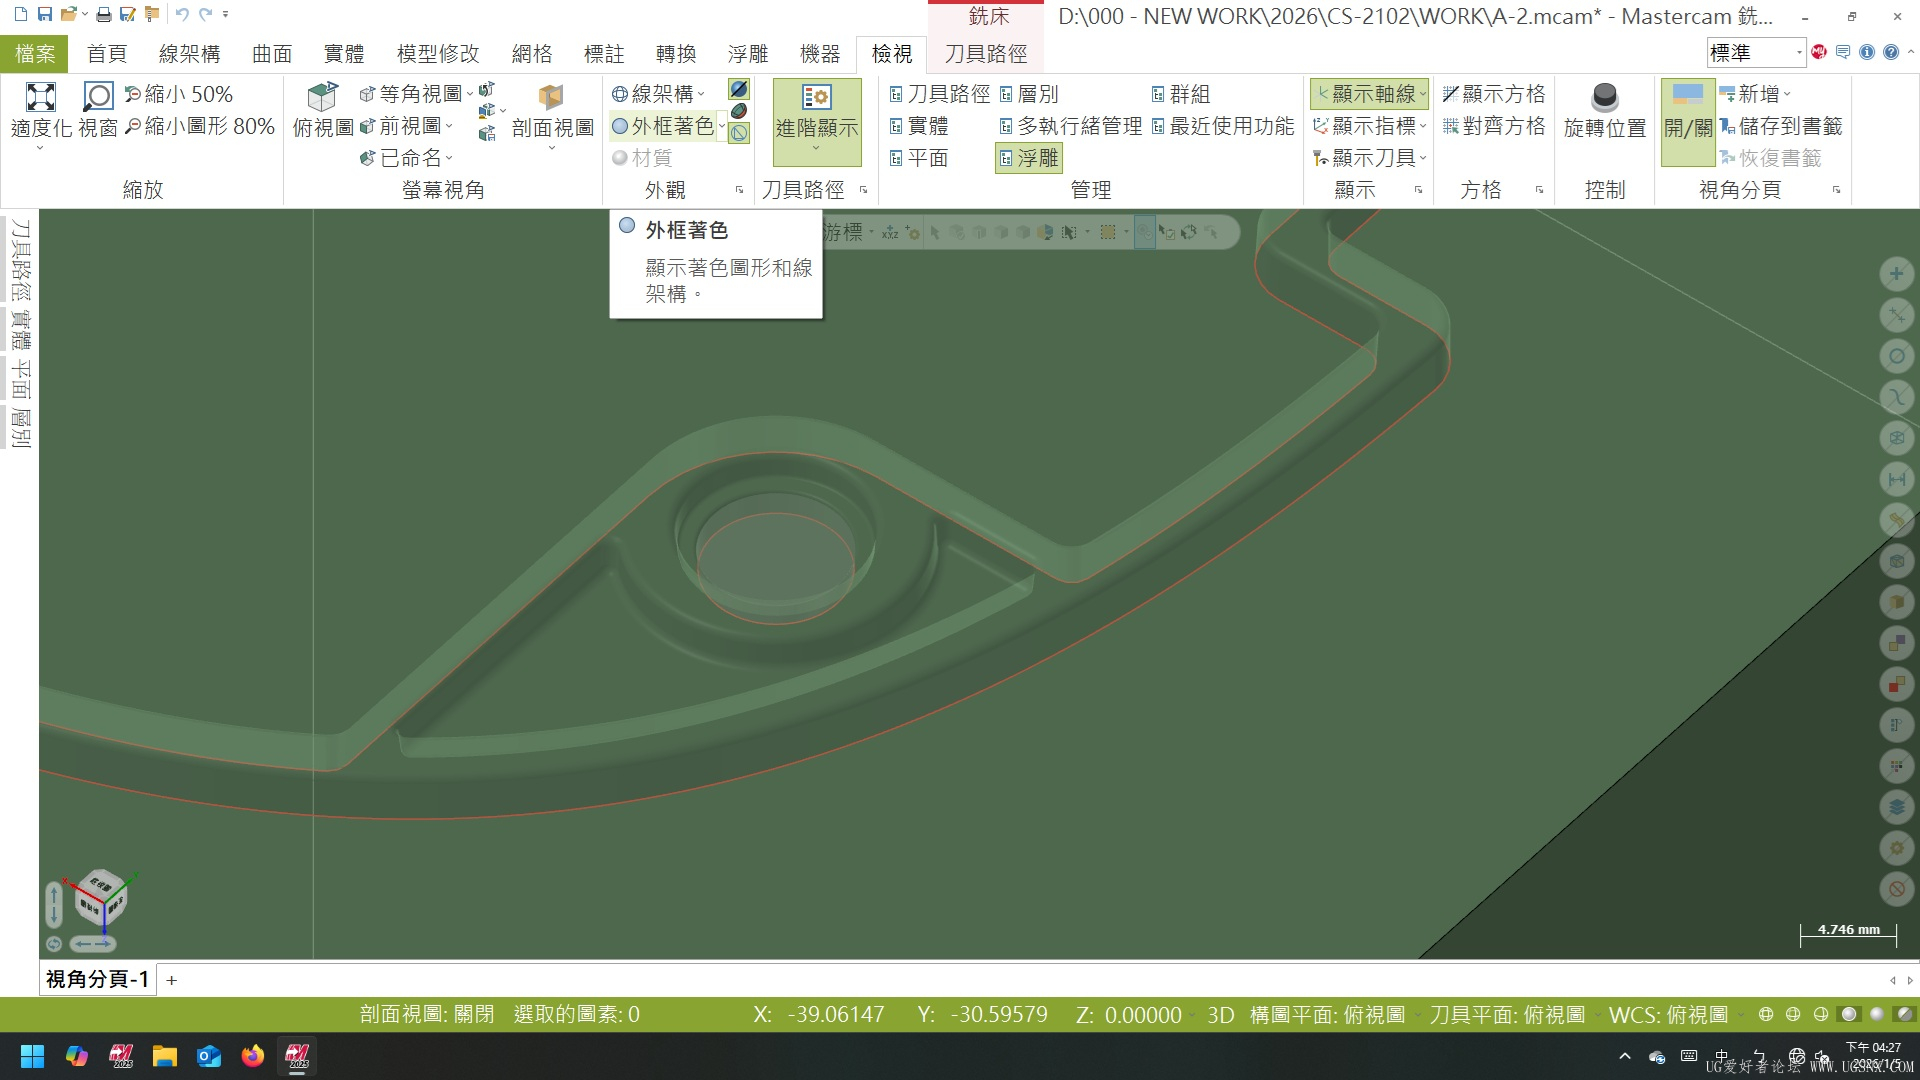1920x1080 pixels.
Task: Activate the 旋轉位置 rotate position tool
Action: 1604,110
